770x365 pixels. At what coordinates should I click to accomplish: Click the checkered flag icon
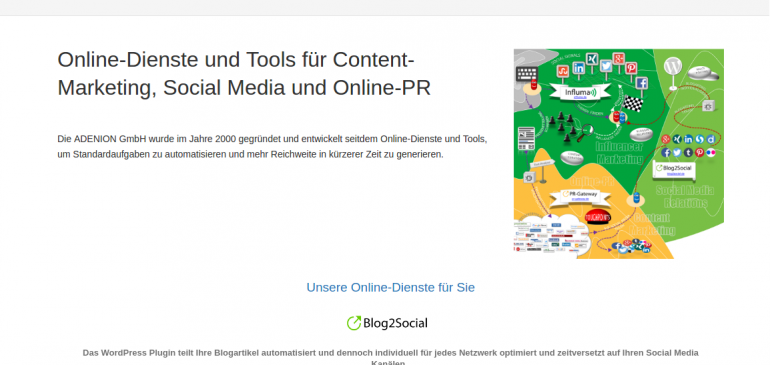(x=632, y=103)
